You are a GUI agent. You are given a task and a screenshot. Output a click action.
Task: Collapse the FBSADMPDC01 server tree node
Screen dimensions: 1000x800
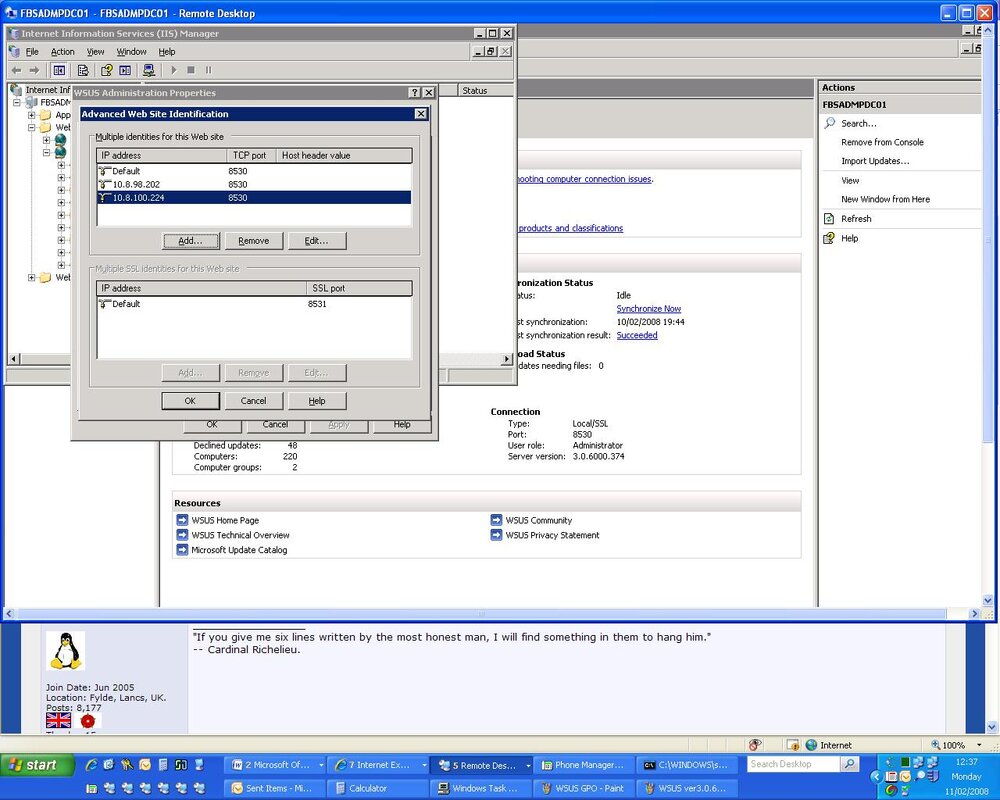(x=17, y=102)
